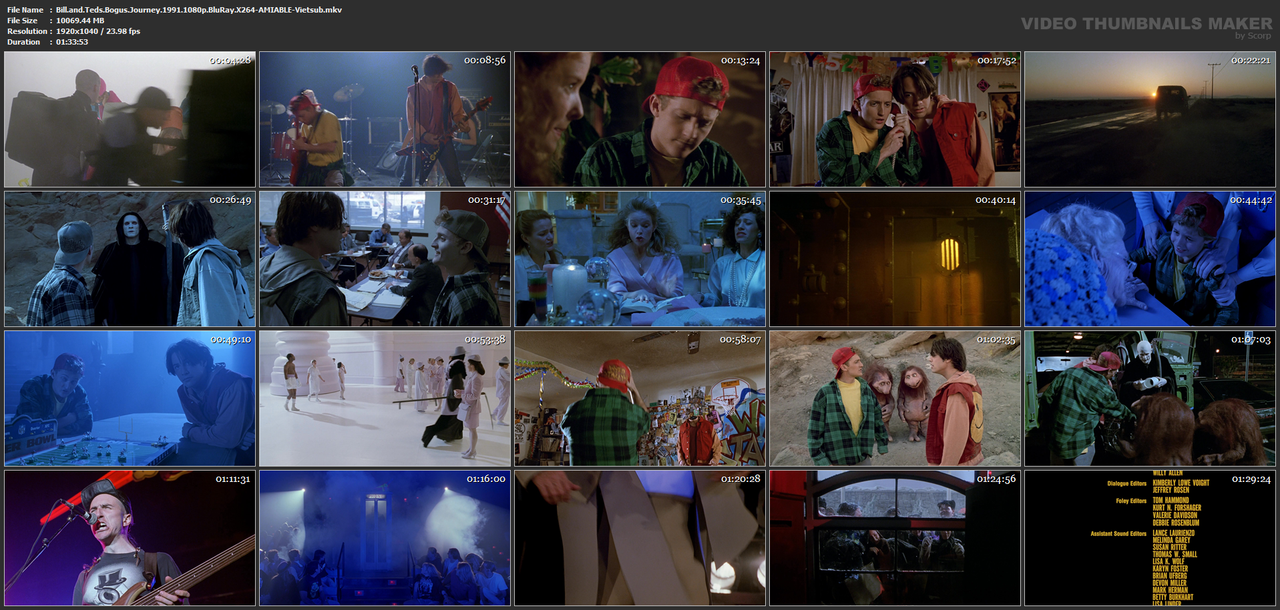Choose the white room thumbnail at 00:53:38
Screen dimensions: 1280x610
click(x=384, y=398)
